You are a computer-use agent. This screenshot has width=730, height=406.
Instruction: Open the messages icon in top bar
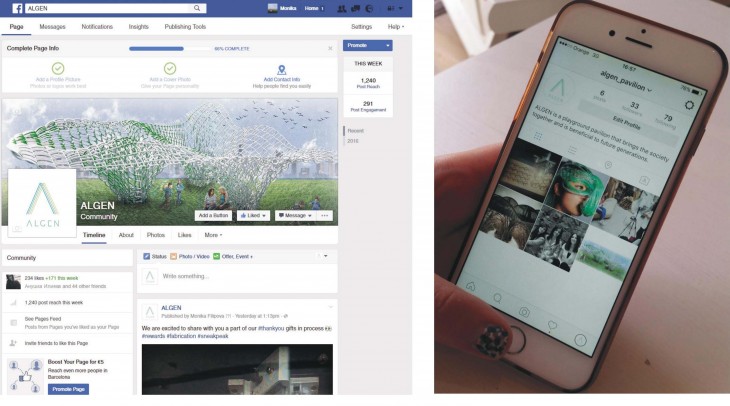[355, 8]
